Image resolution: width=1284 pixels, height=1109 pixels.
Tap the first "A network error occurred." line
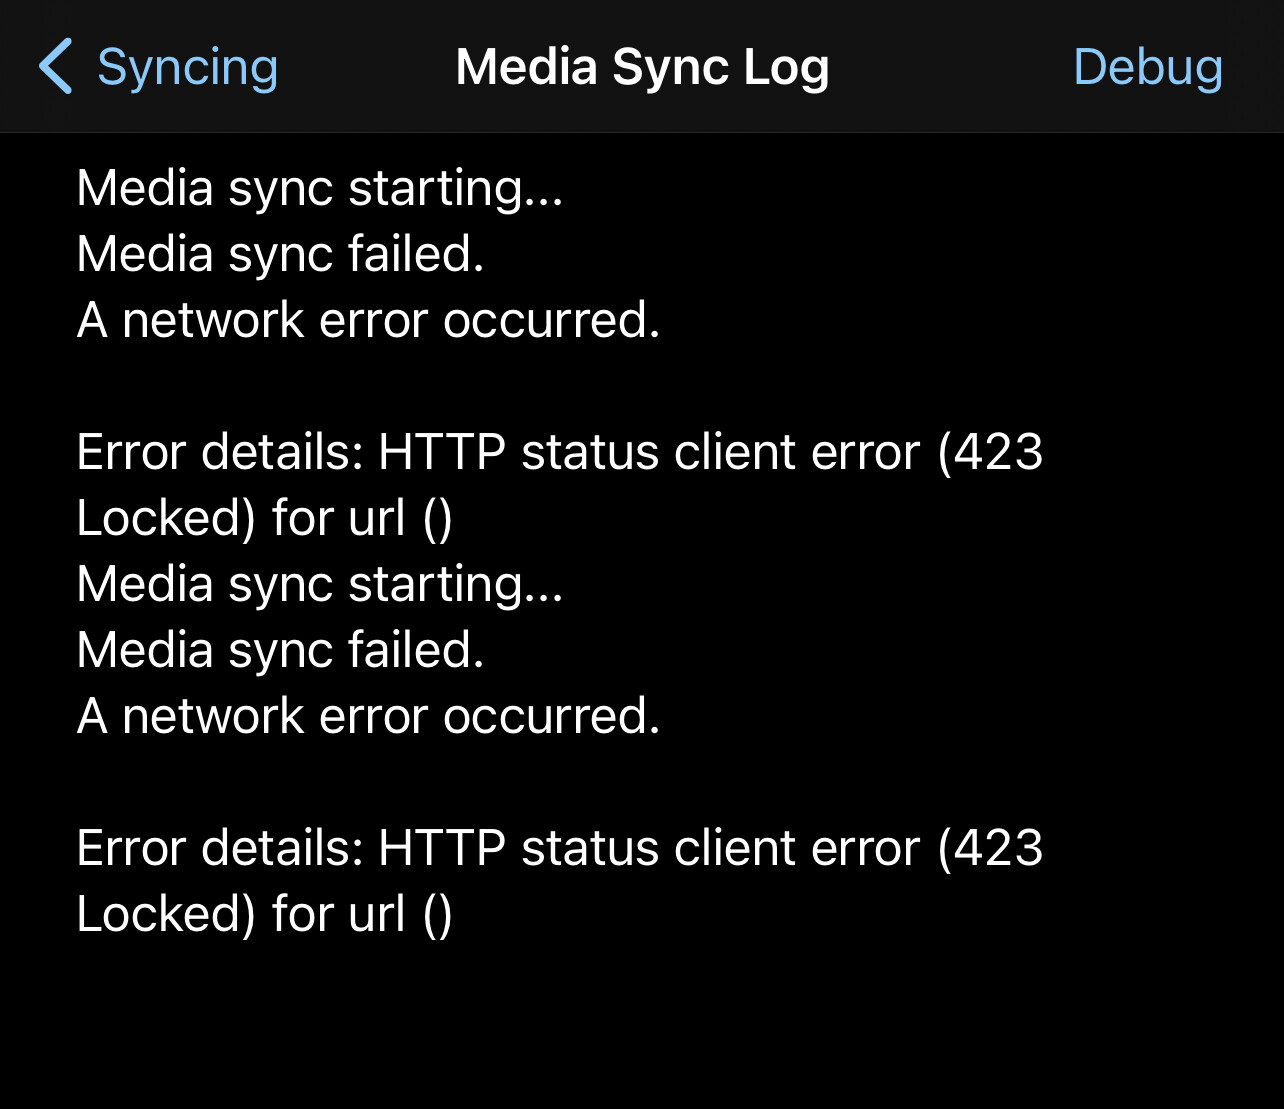coord(368,320)
